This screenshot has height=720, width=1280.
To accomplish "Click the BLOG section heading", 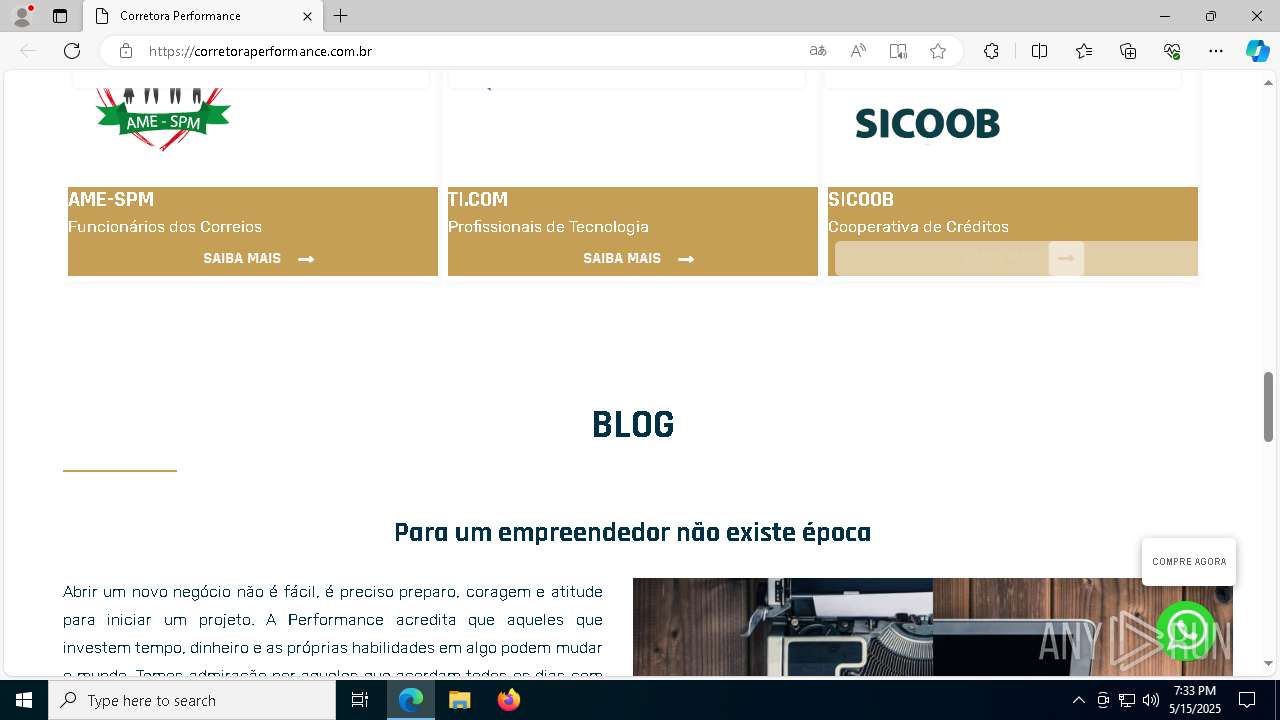I will (x=633, y=425).
